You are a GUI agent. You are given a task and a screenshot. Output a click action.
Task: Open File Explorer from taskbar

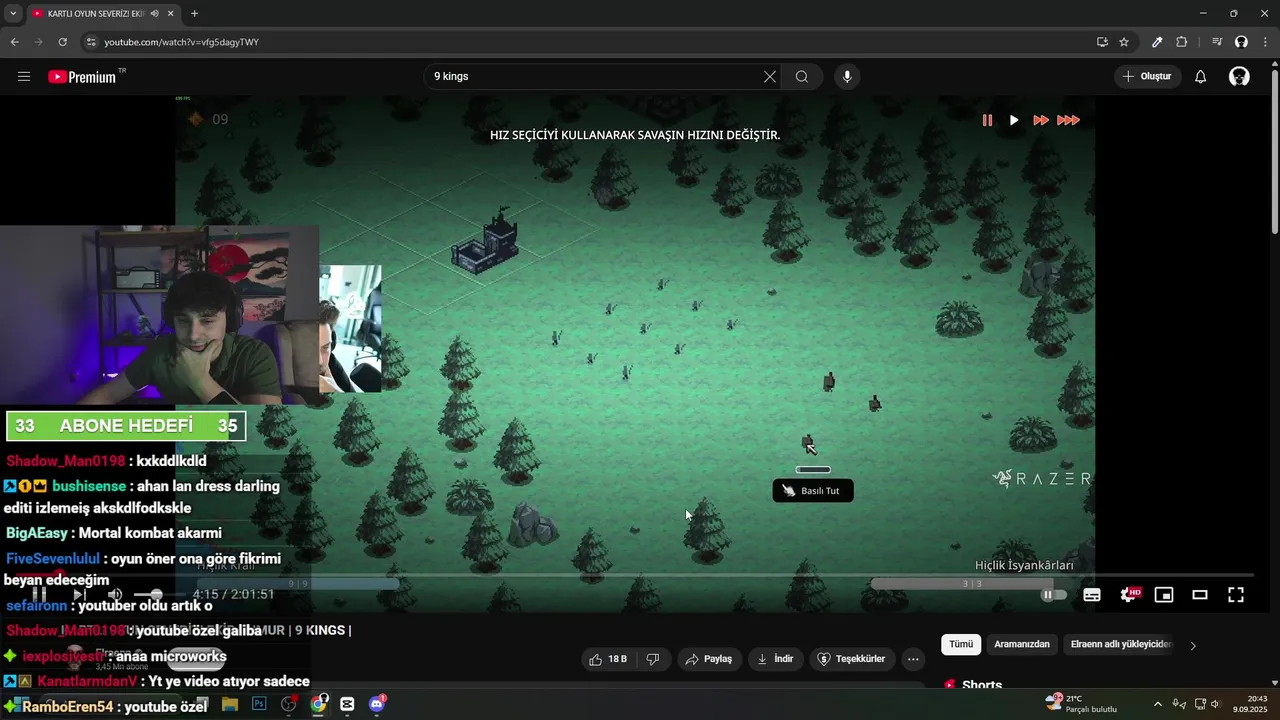click(230, 704)
